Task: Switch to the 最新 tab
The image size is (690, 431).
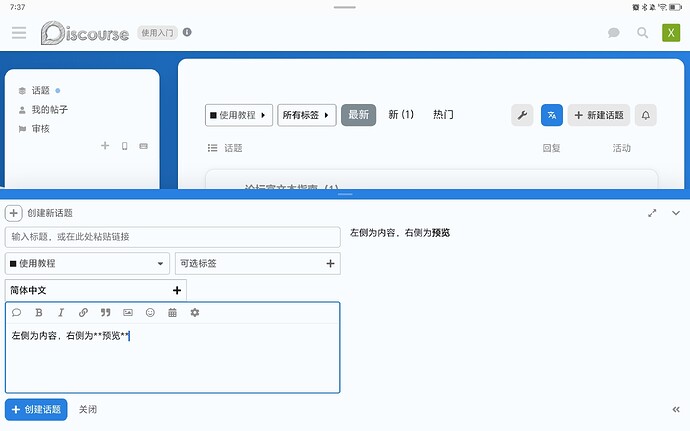Action: [x=359, y=115]
